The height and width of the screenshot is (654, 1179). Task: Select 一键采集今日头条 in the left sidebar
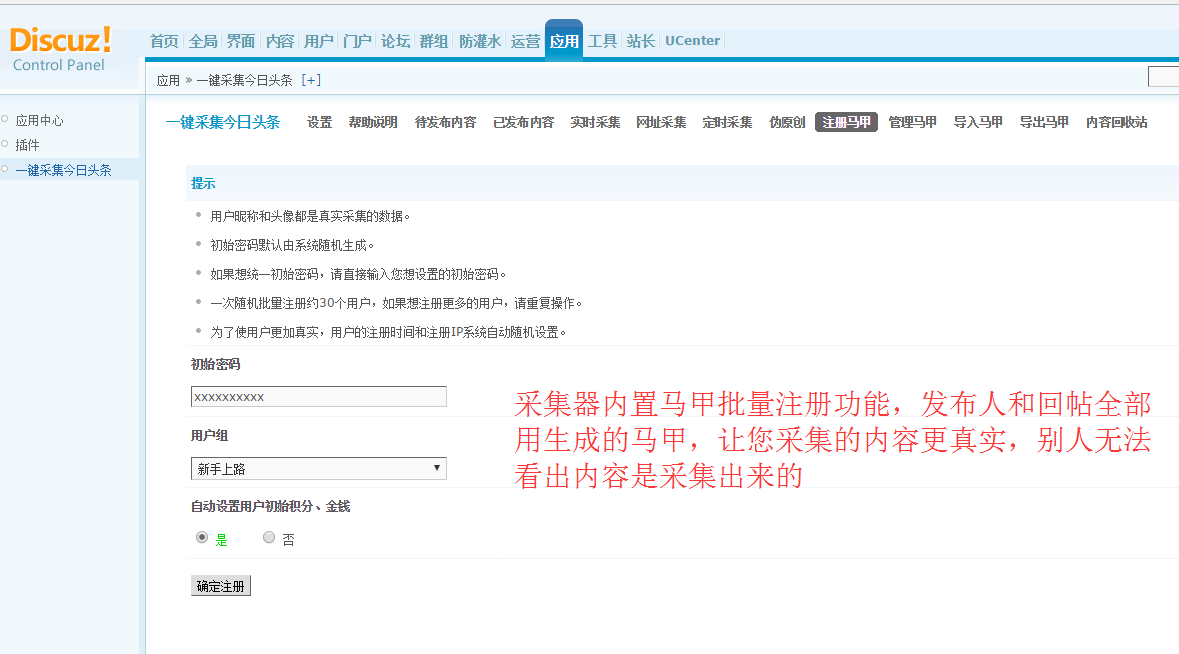pos(64,170)
